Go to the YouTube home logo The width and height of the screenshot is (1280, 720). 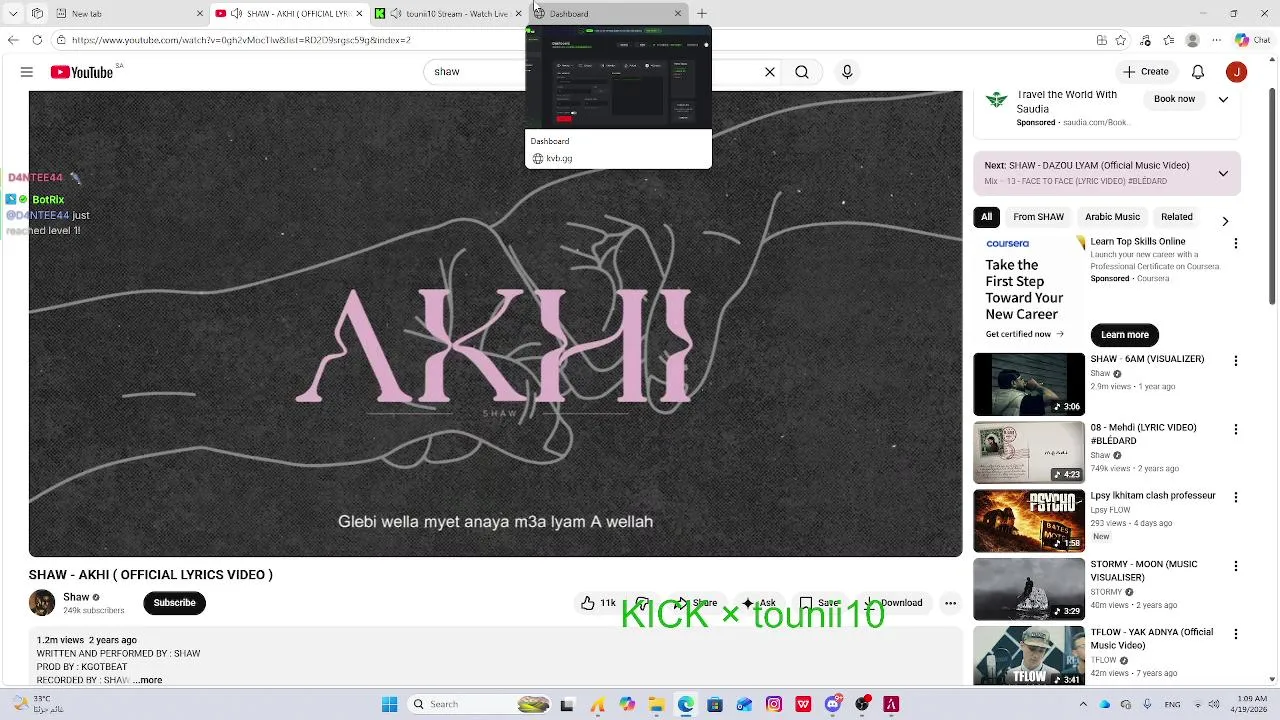tap(82, 72)
